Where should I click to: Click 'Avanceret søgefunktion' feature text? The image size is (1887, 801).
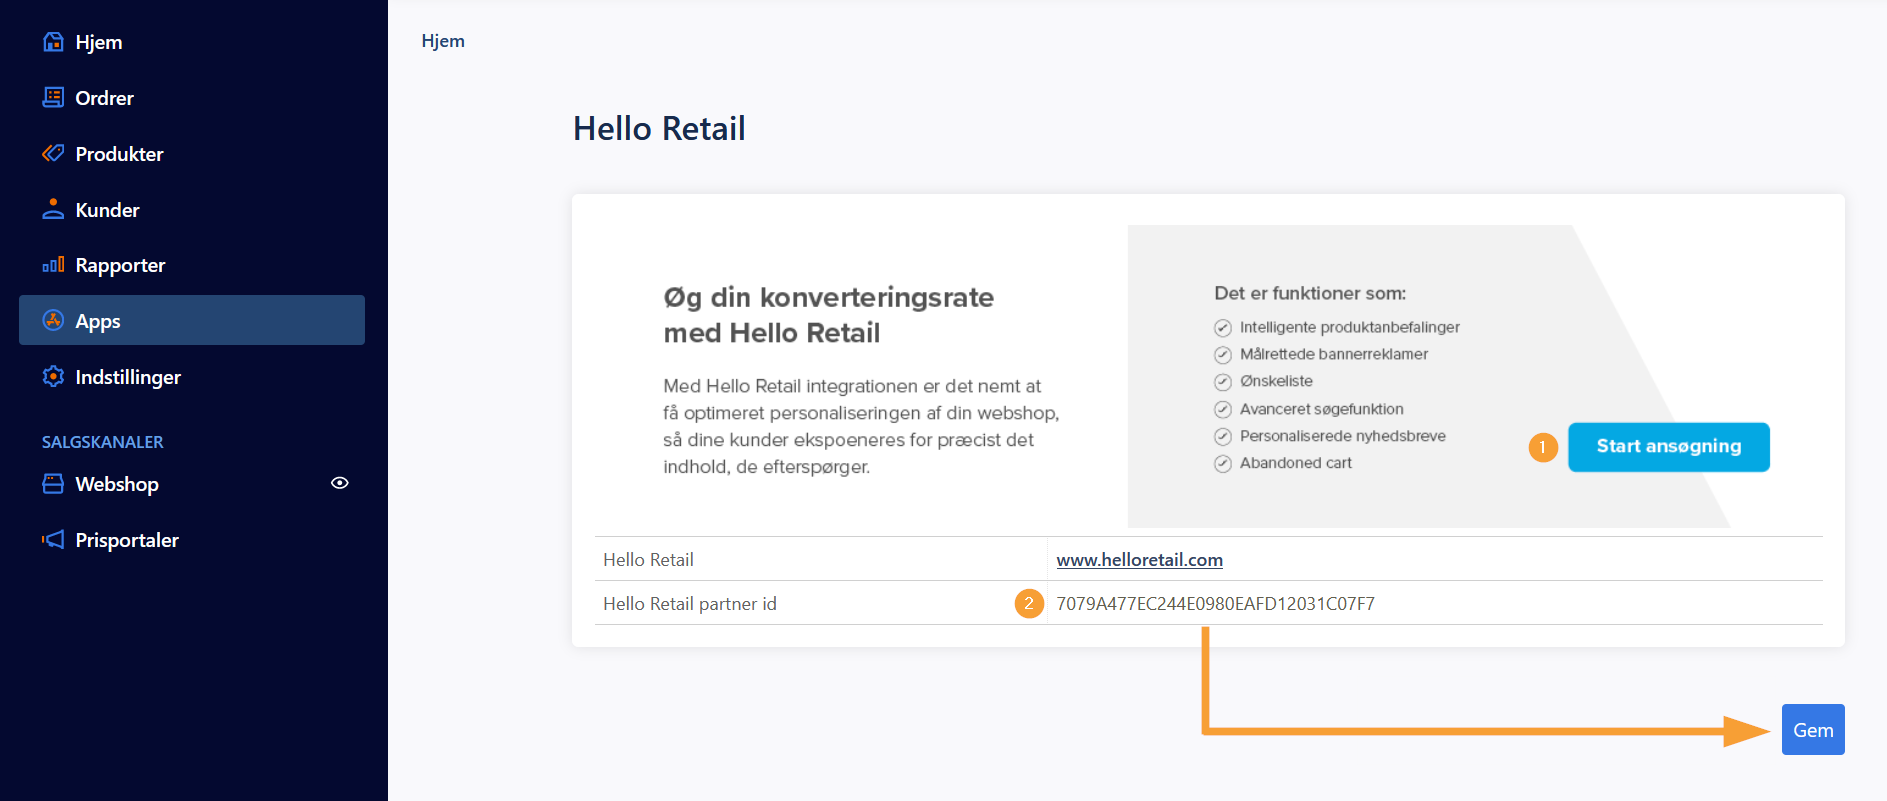1321,409
